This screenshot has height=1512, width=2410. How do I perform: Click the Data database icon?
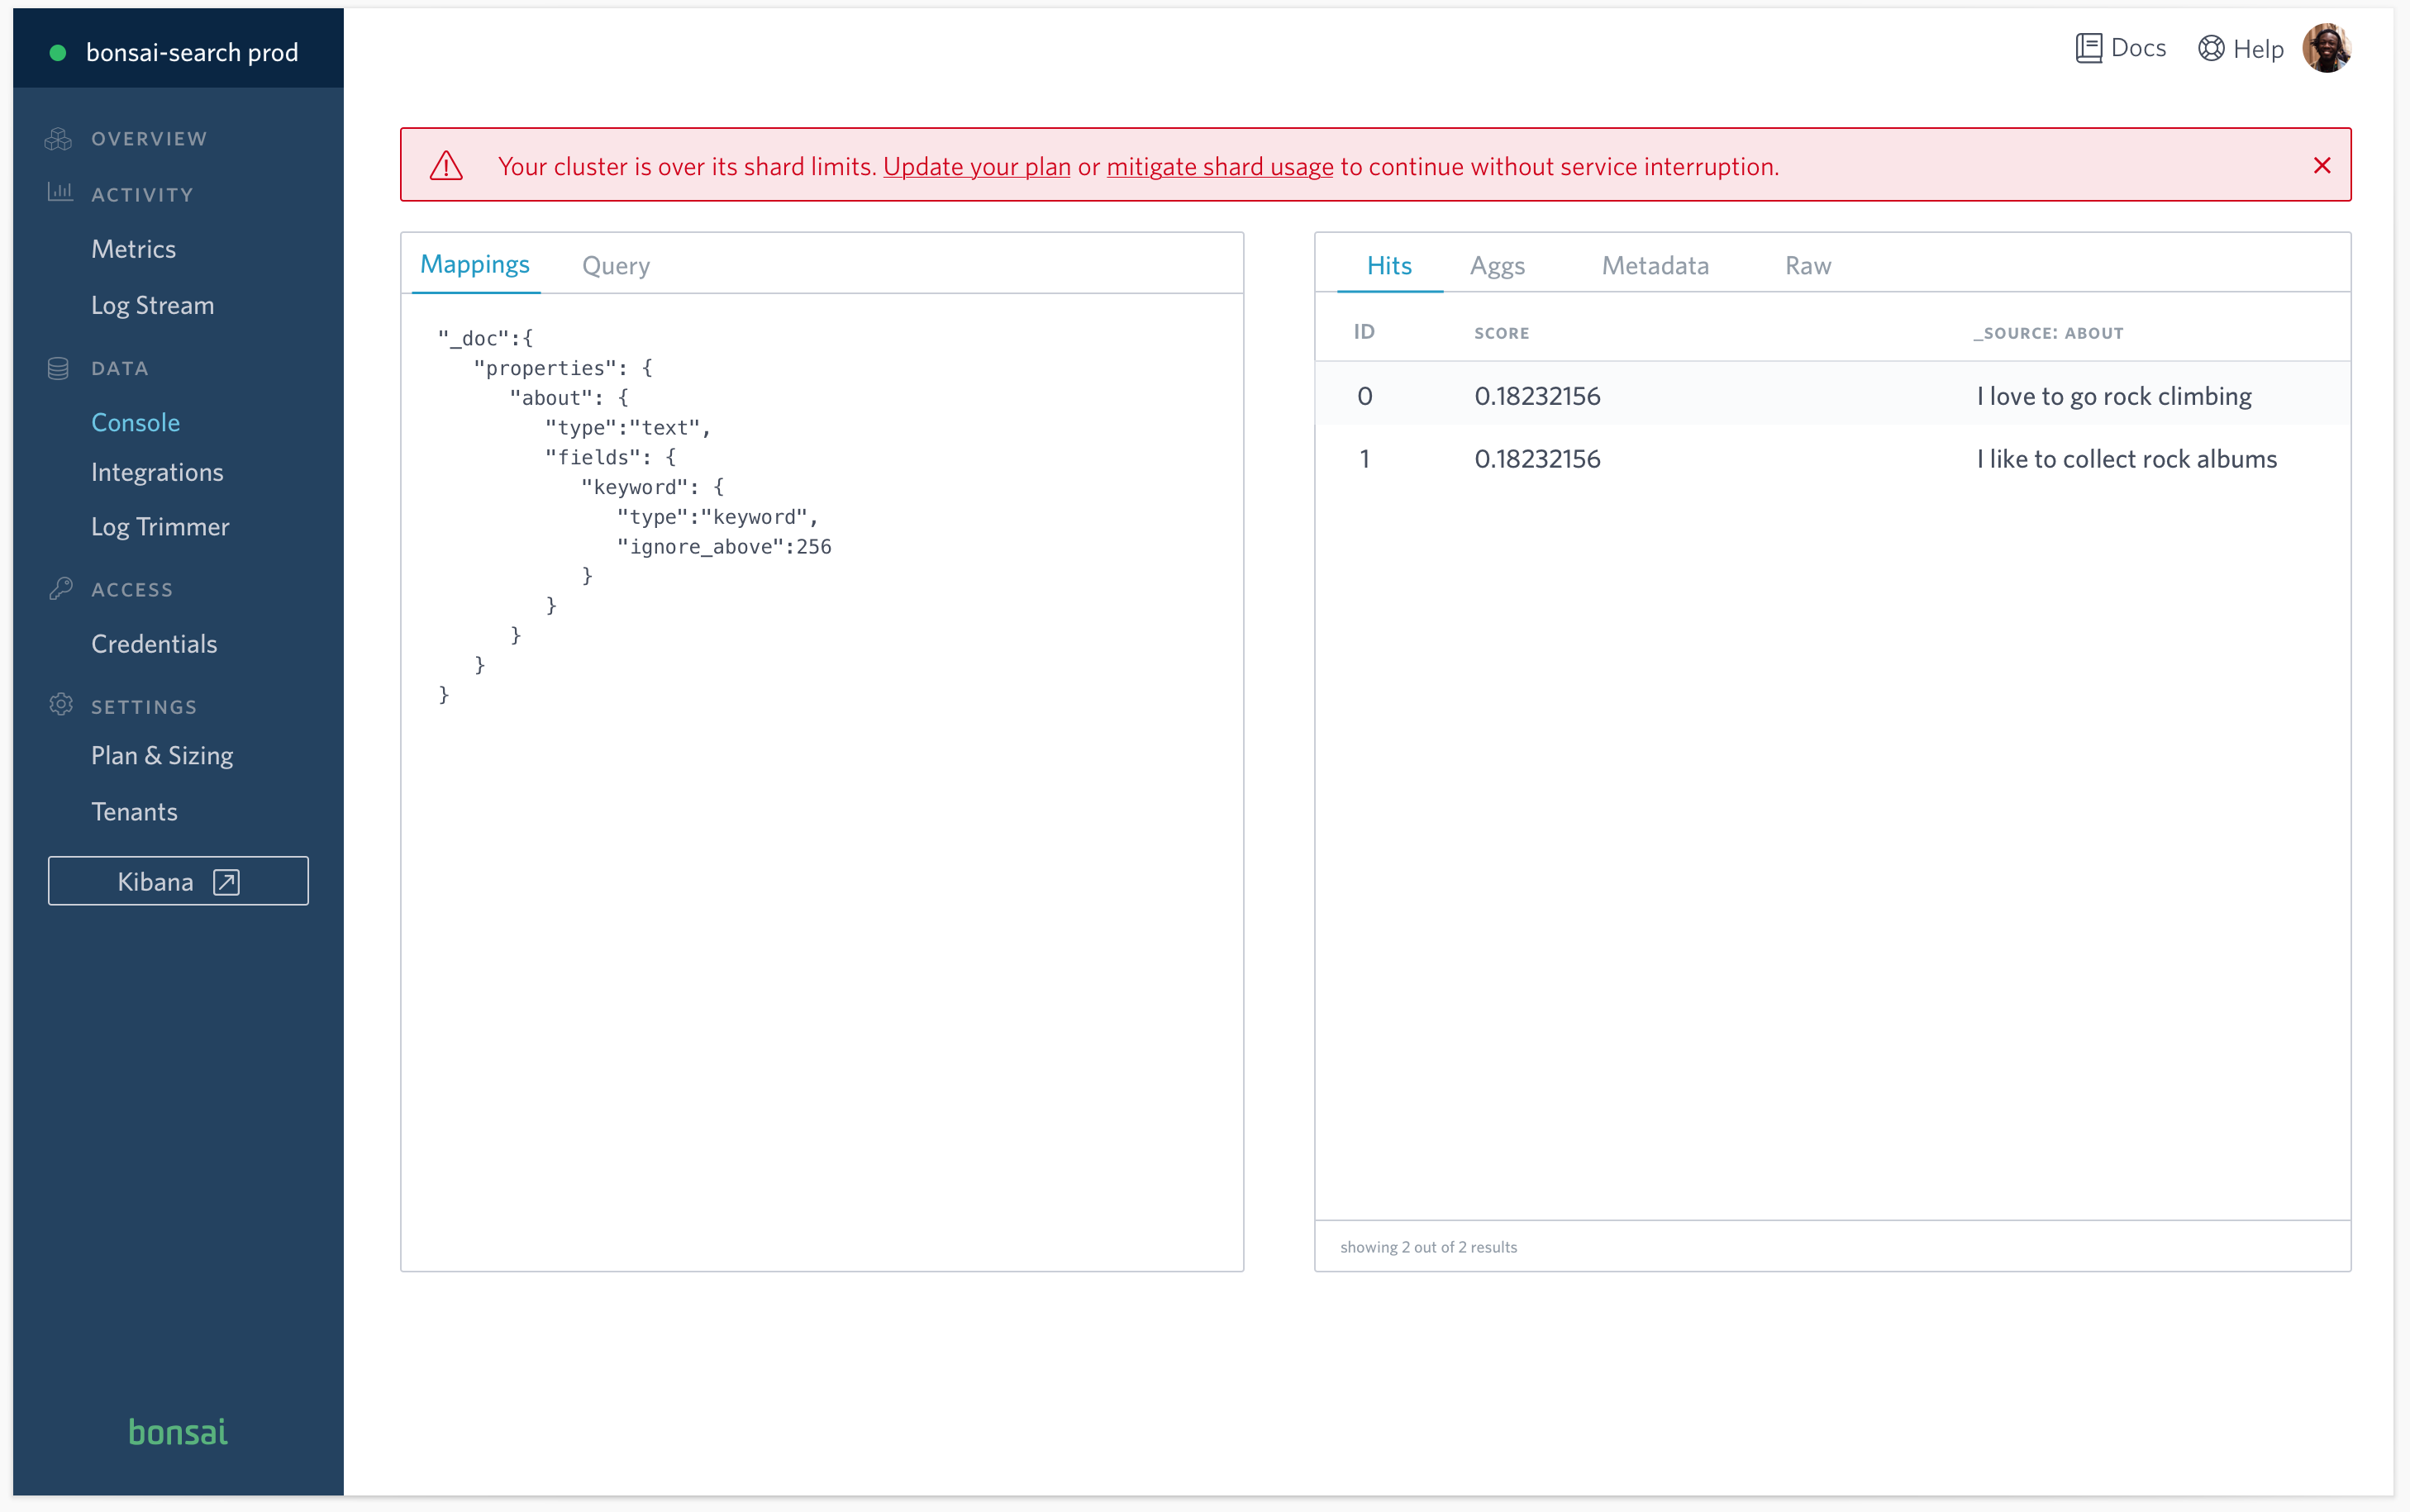[x=59, y=368]
